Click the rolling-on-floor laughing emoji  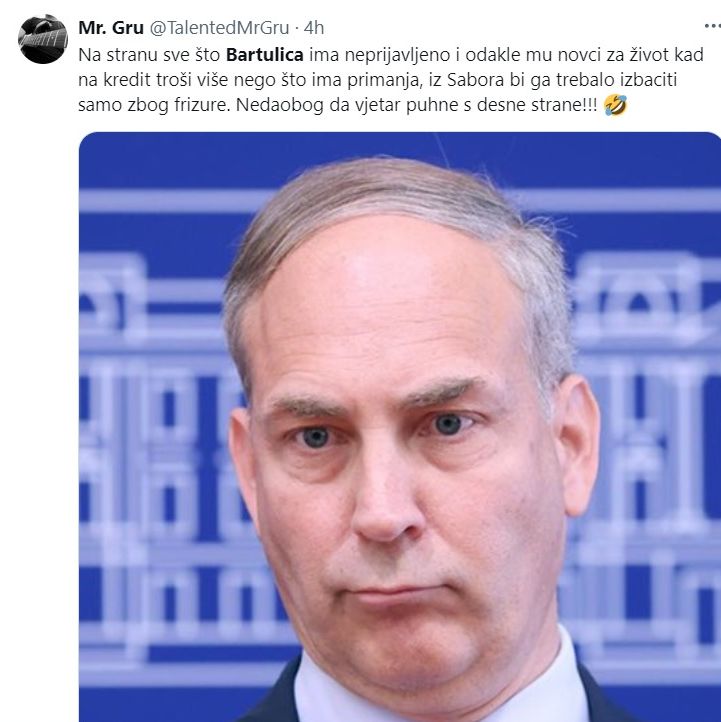616,105
